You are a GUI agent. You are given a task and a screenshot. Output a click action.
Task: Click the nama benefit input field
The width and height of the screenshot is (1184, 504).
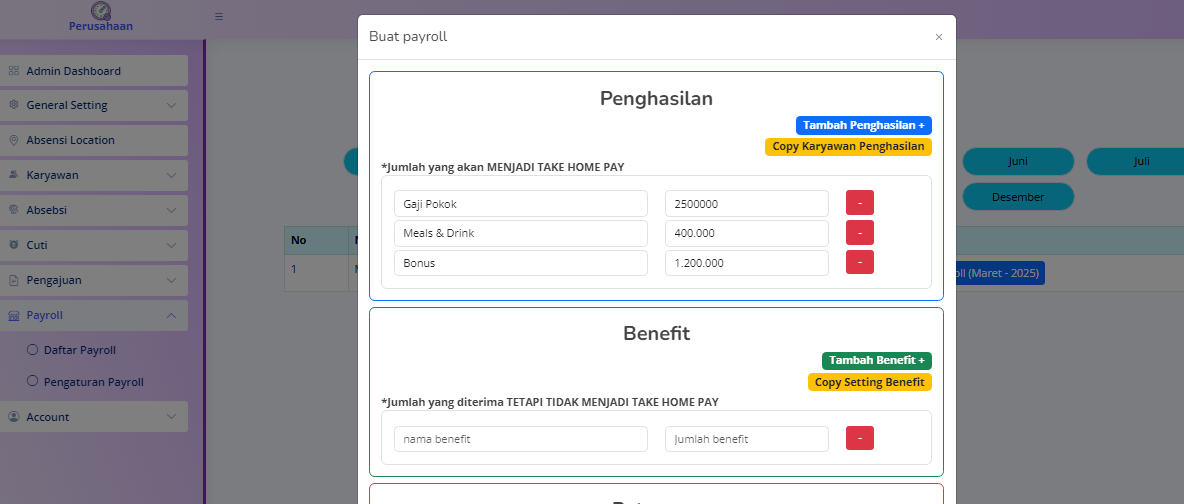pos(520,439)
